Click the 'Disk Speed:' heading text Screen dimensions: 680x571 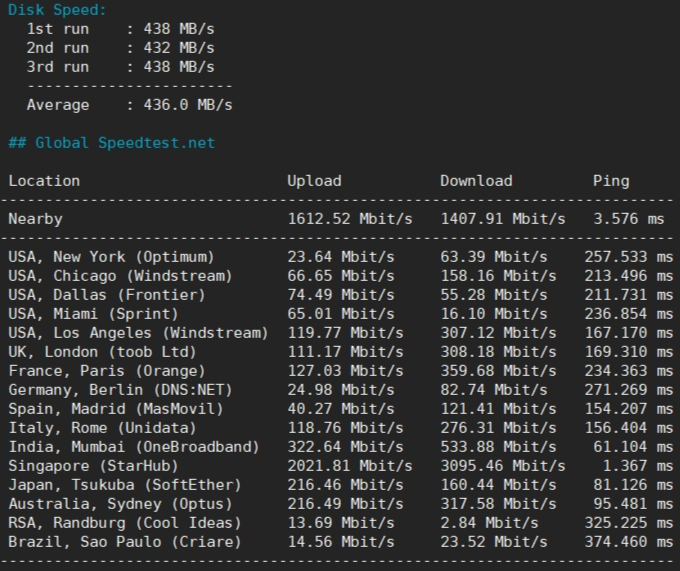click(57, 10)
